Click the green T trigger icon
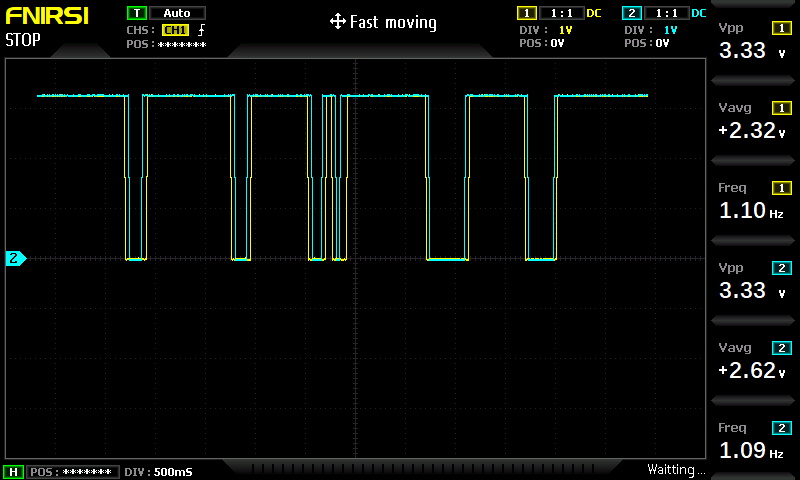Viewport: 800px width, 480px height. (x=135, y=13)
